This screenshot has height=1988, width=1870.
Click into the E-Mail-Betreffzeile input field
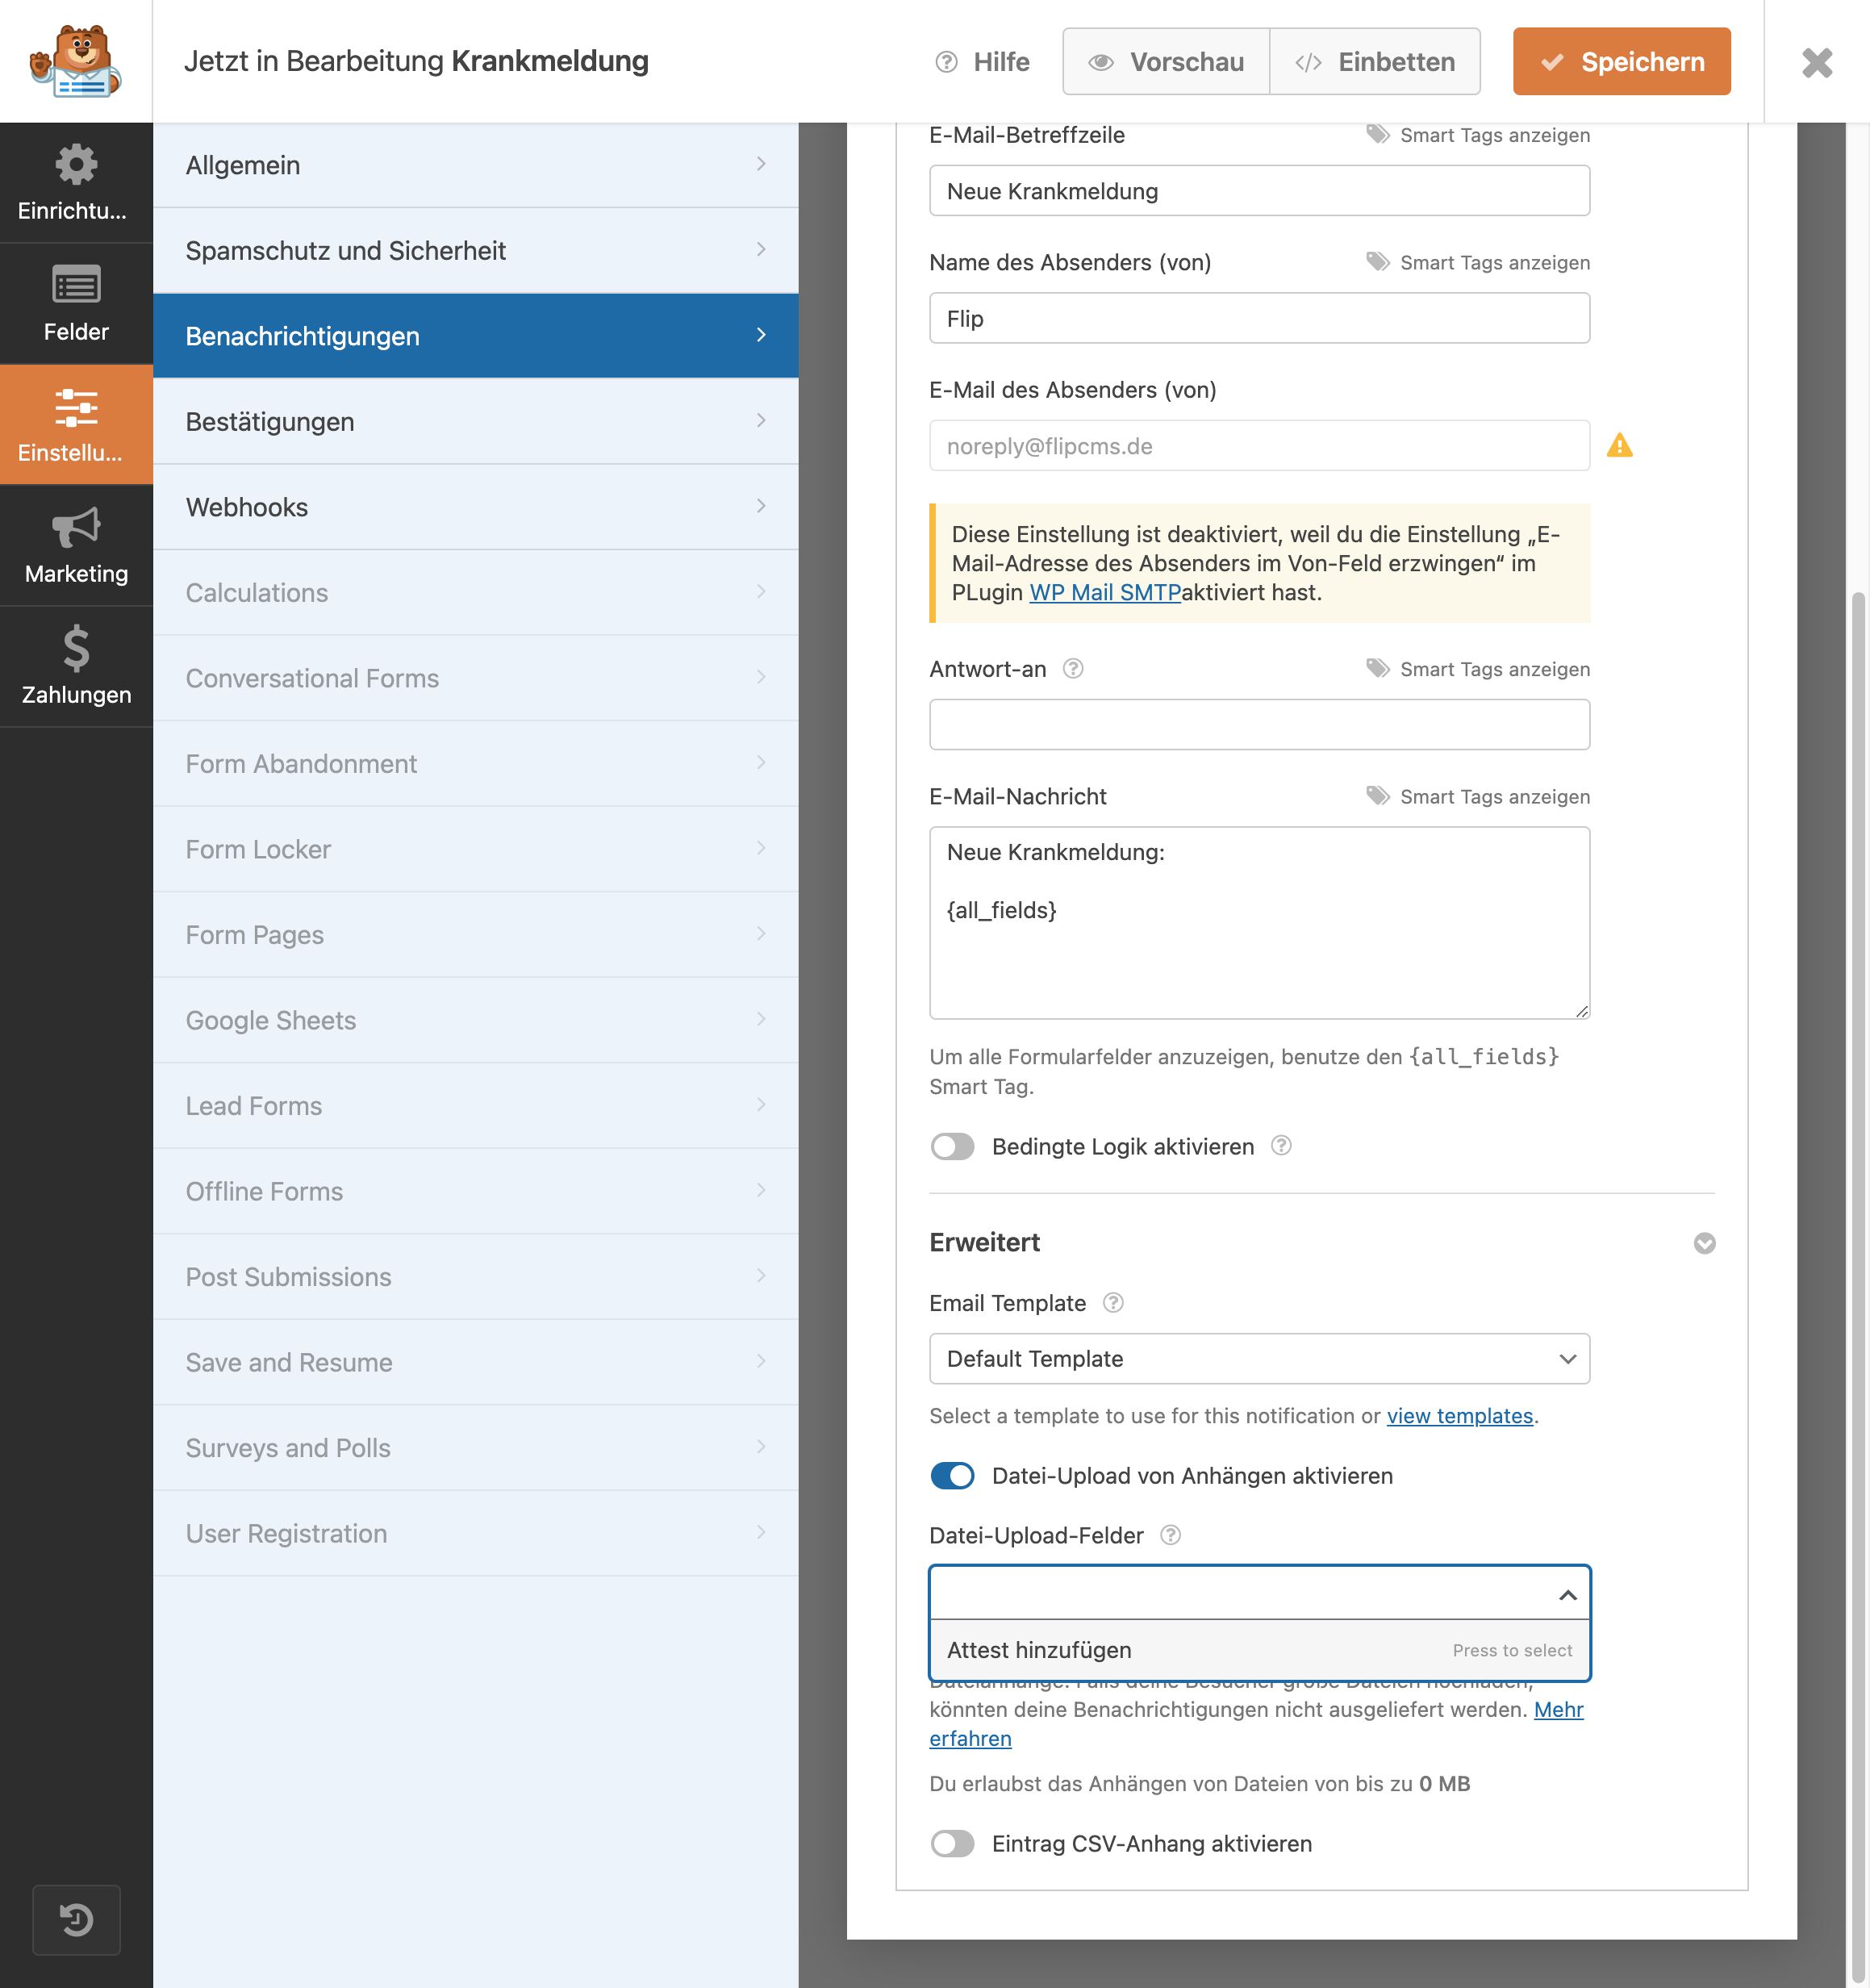click(x=1259, y=191)
